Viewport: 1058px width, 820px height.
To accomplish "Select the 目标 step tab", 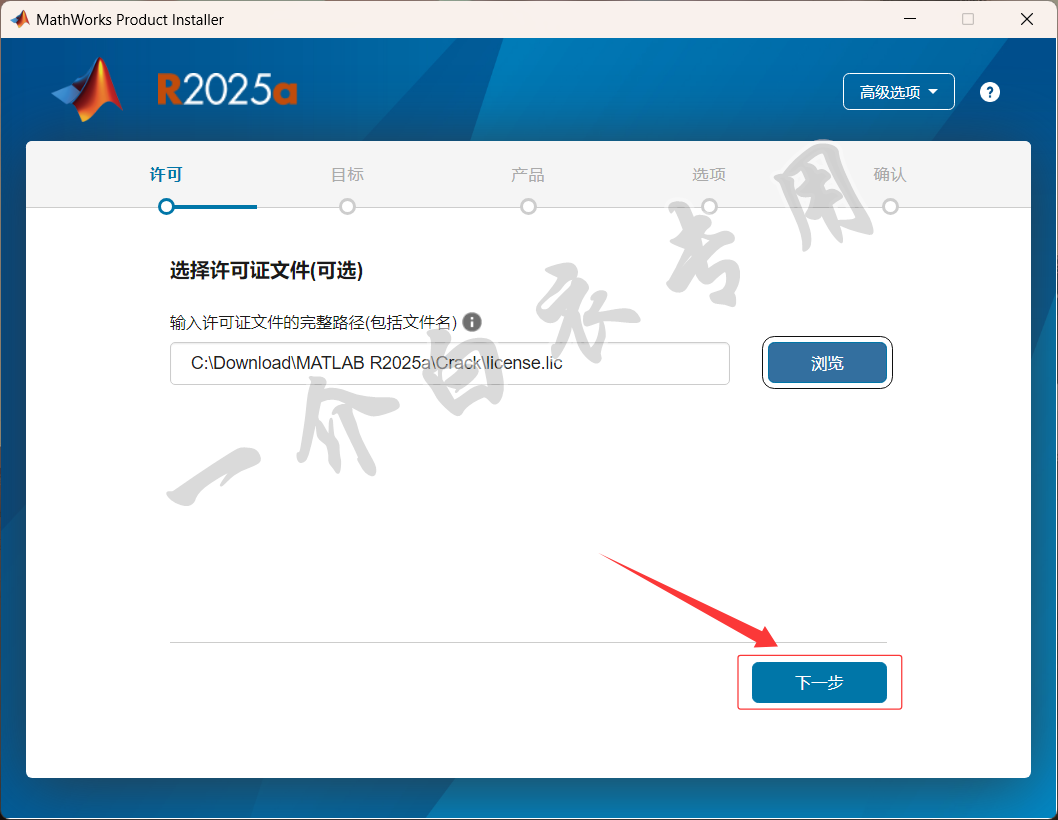I will (347, 175).
